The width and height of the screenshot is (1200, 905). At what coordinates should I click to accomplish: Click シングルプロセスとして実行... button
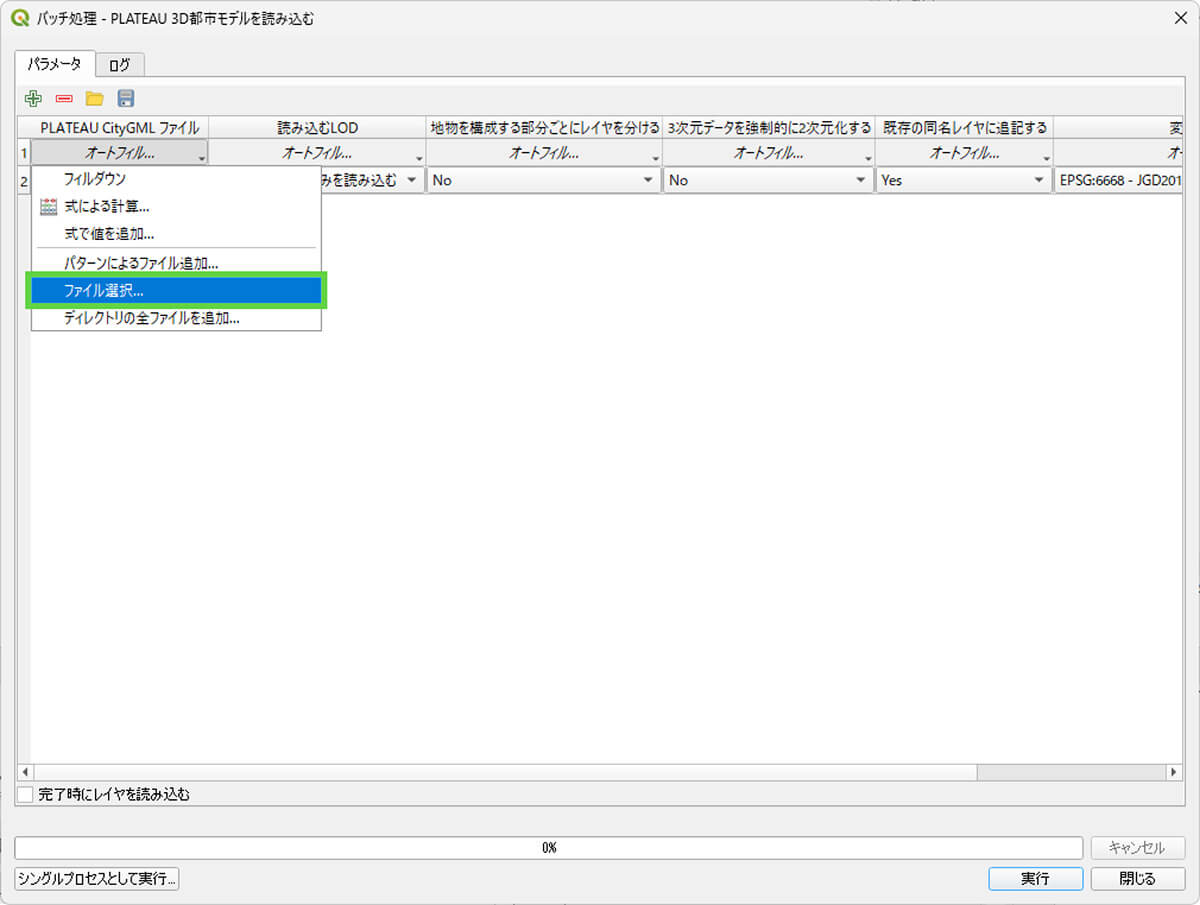pos(97,878)
